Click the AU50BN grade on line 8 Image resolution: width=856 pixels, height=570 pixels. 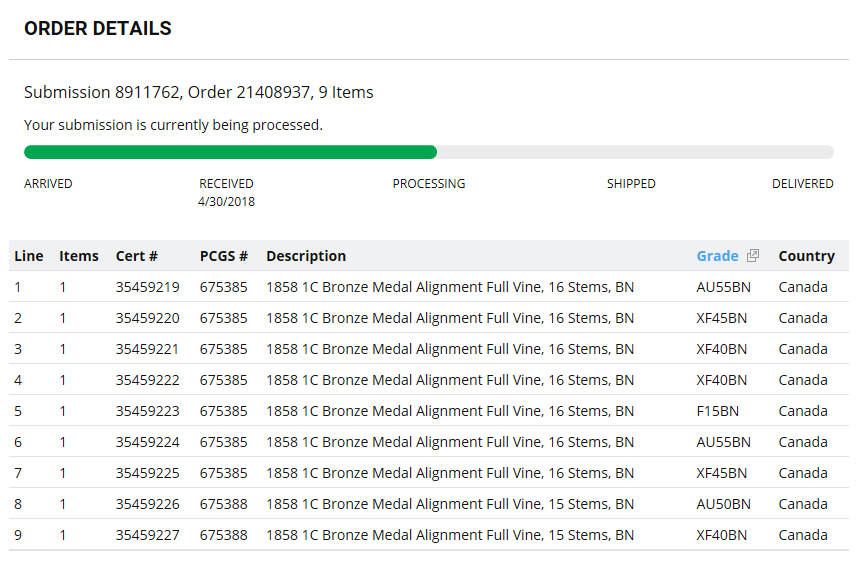723,504
